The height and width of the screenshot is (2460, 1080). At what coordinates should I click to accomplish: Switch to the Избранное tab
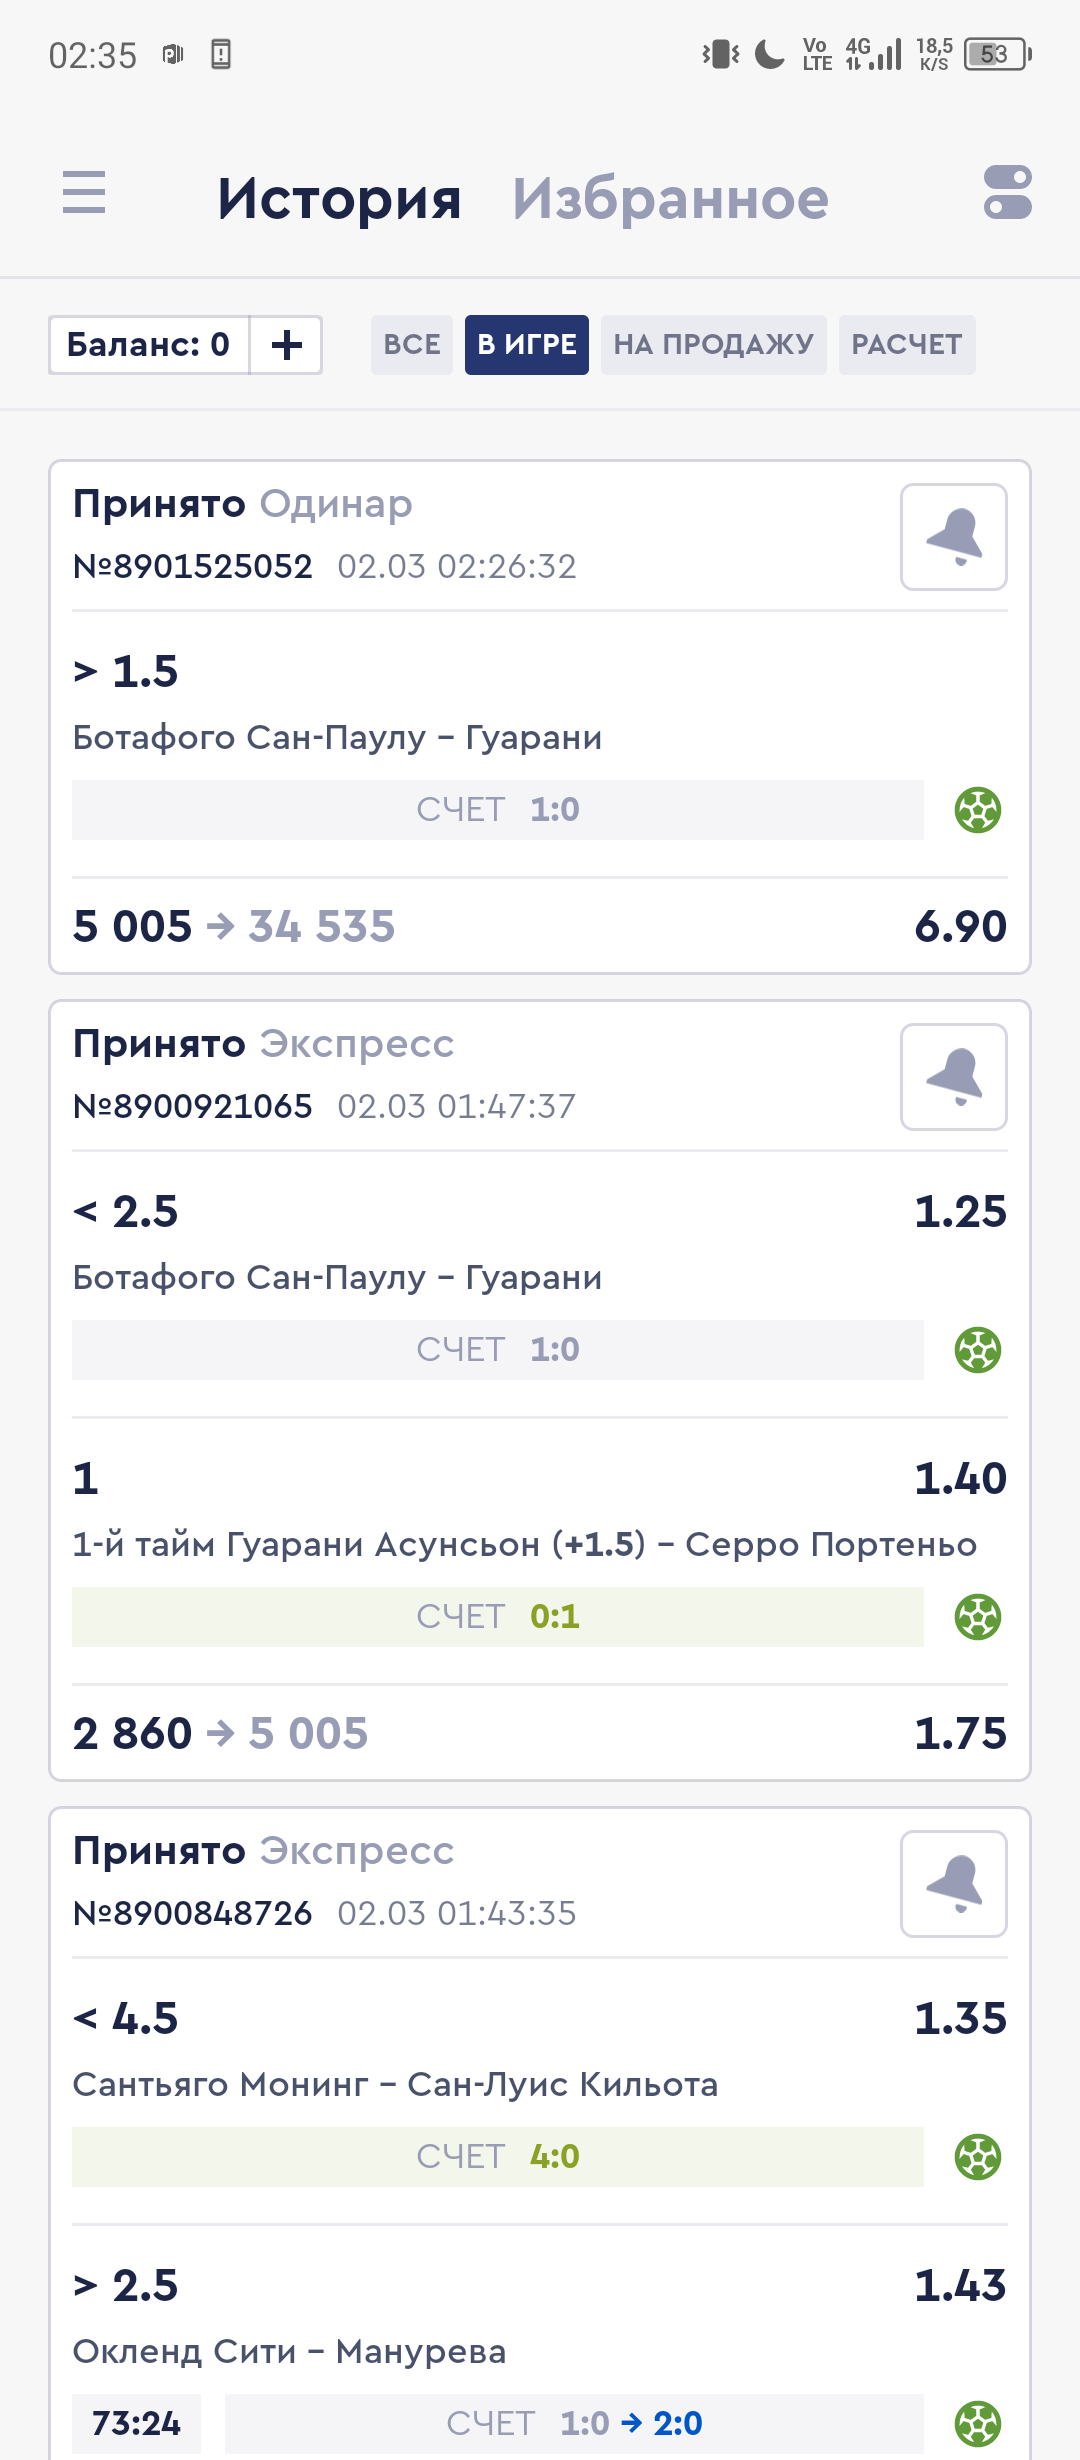[670, 198]
